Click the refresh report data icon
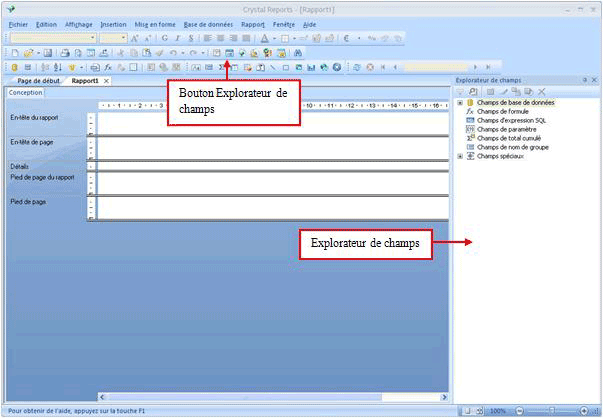 [x=357, y=67]
